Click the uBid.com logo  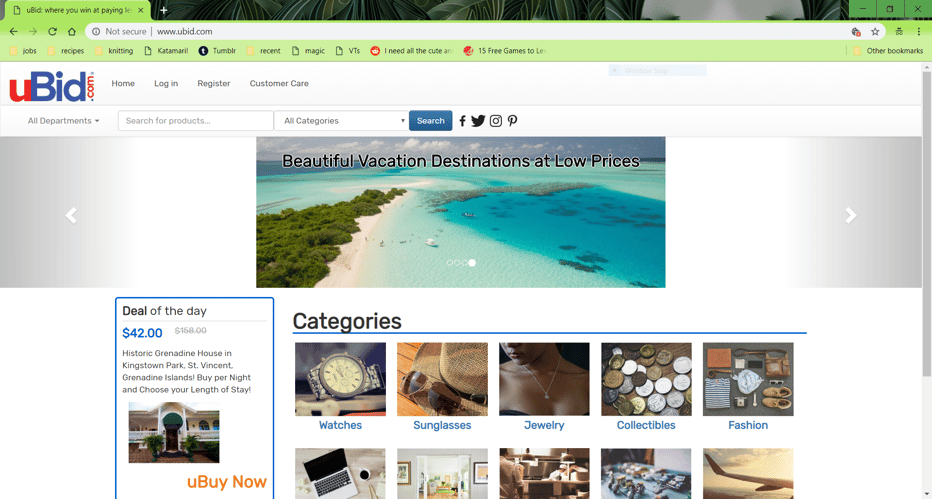52,87
